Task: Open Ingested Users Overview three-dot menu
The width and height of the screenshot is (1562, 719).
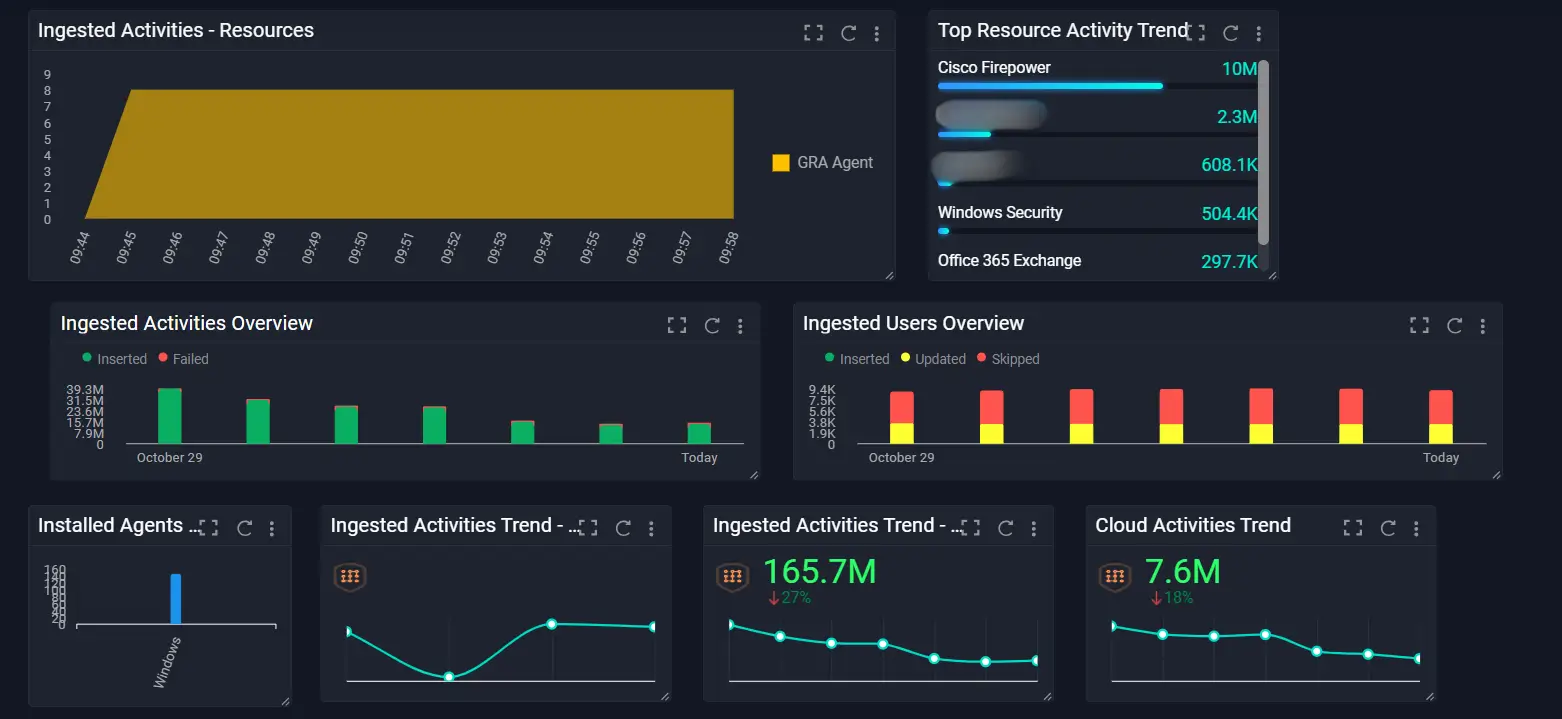Action: tap(1483, 325)
